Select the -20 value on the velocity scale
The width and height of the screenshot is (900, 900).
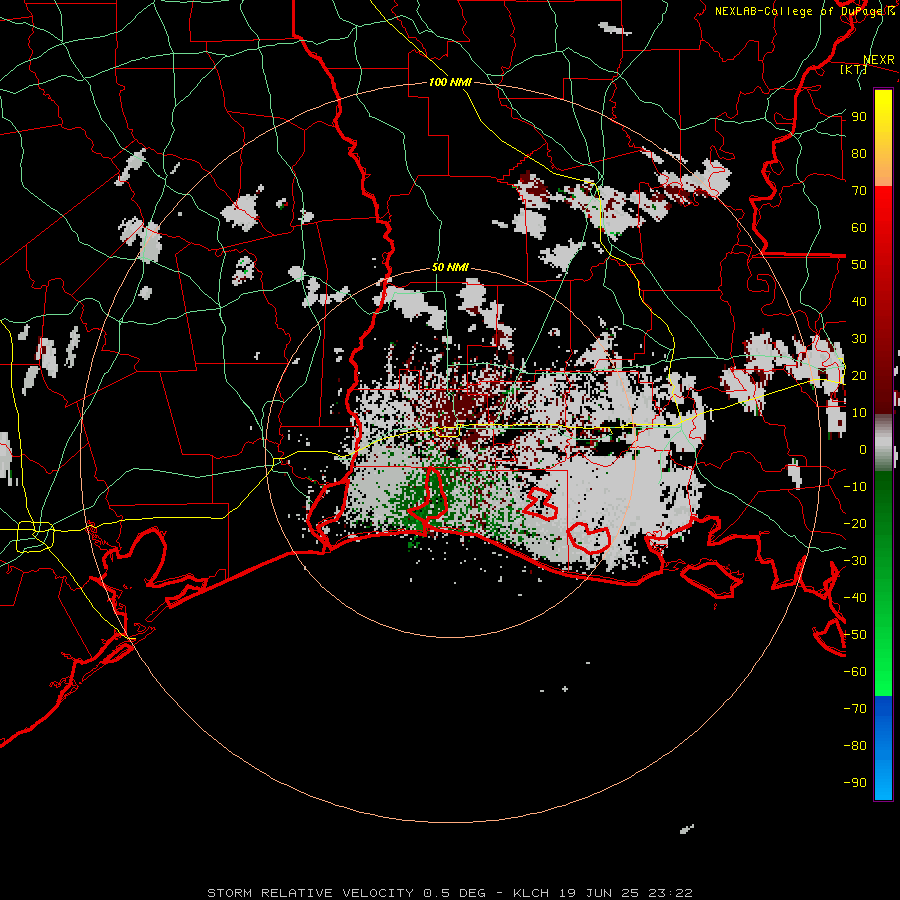pos(855,523)
